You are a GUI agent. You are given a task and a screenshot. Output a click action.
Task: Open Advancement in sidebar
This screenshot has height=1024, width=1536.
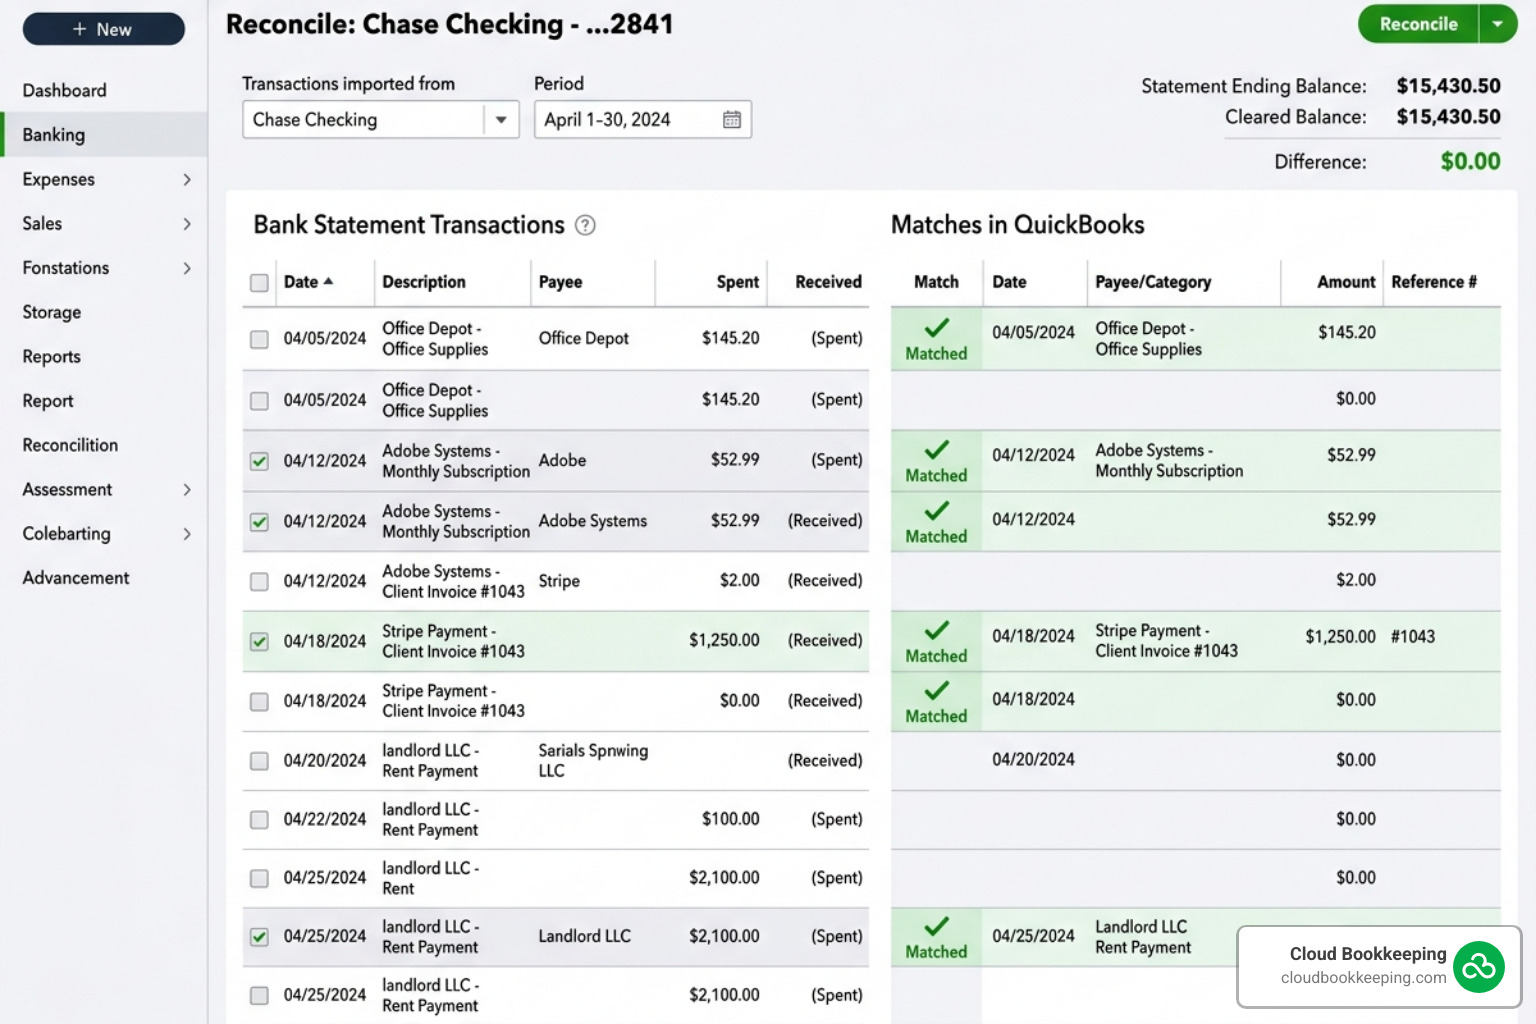[x=76, y=578]
